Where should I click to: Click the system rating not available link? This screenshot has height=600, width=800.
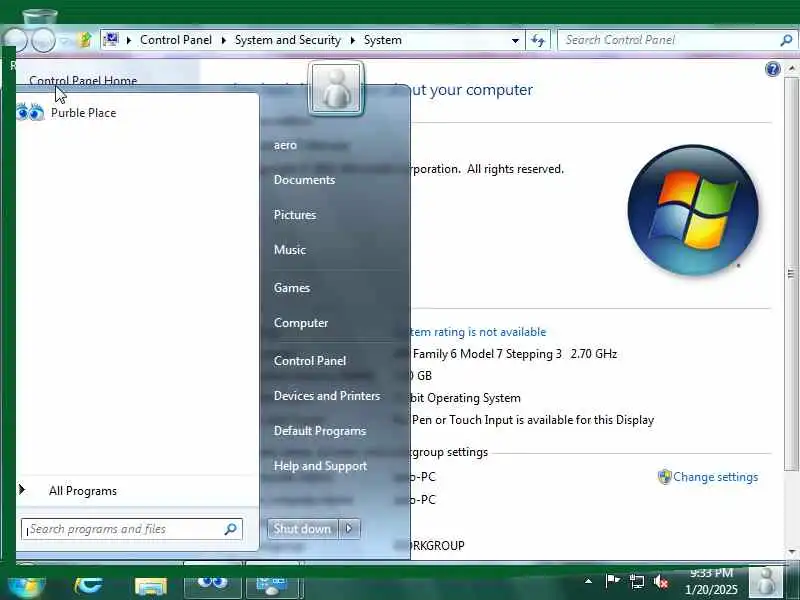pyautogui.click(x=478, y=332)
